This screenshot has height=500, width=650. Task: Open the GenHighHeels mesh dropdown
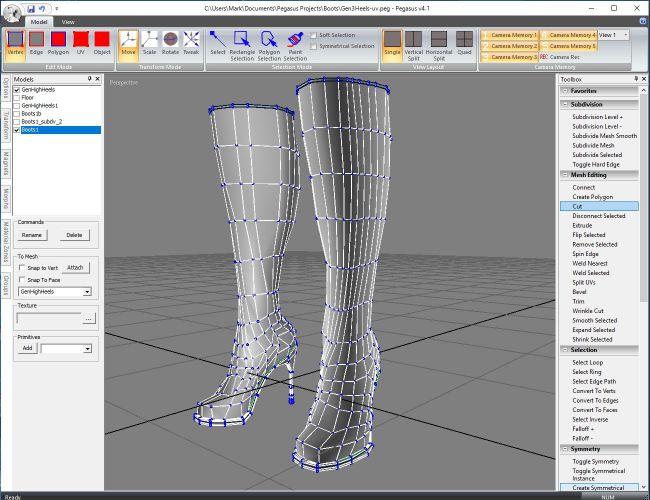(x=88, y=292)
